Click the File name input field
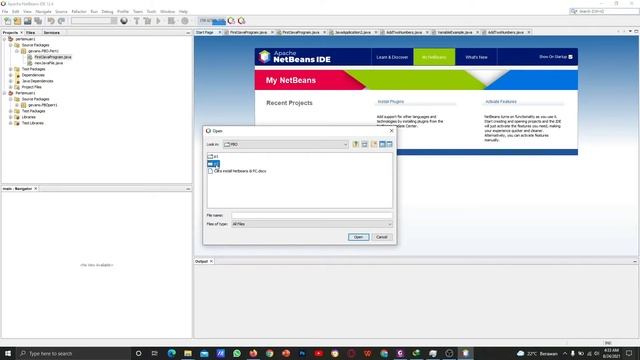This screenshot has height=360, width=640. pyautogui.click(x=312, y=215)
